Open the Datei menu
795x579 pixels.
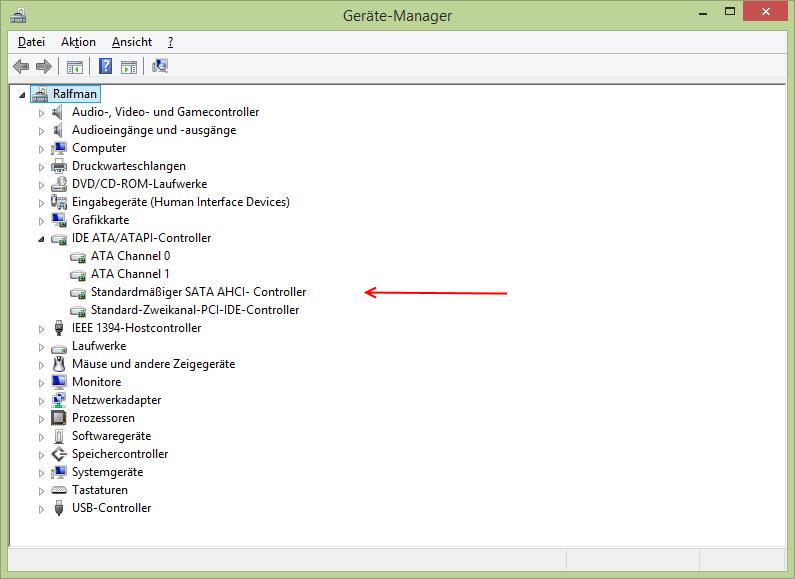point(31,42)
